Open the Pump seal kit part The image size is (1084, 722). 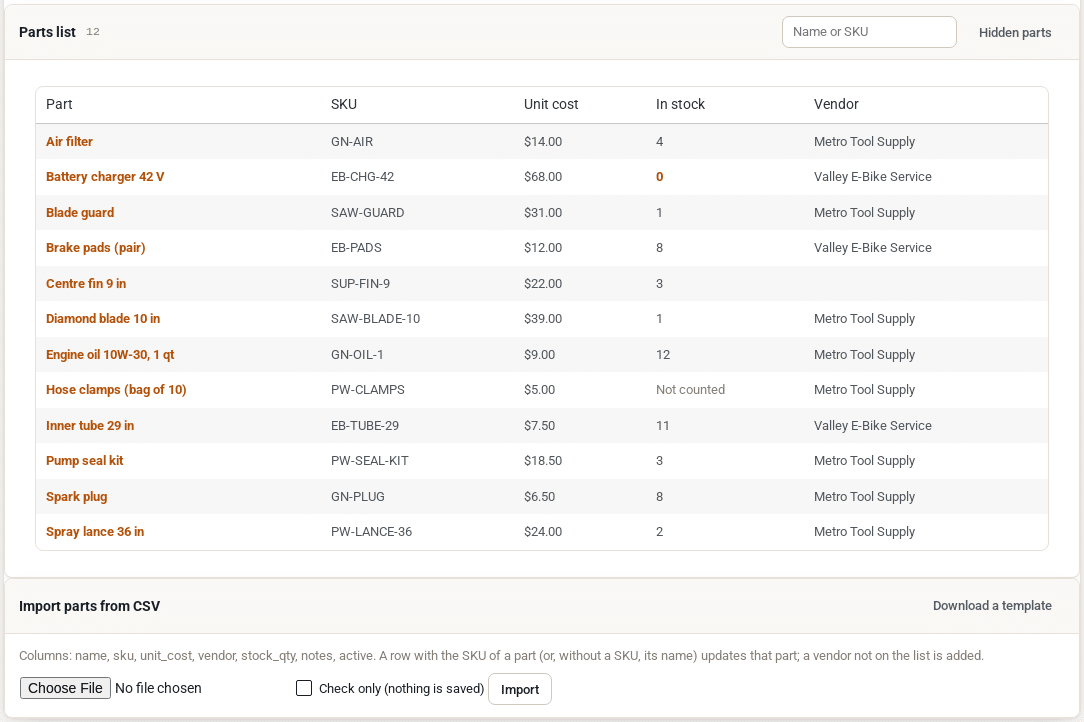84,461
